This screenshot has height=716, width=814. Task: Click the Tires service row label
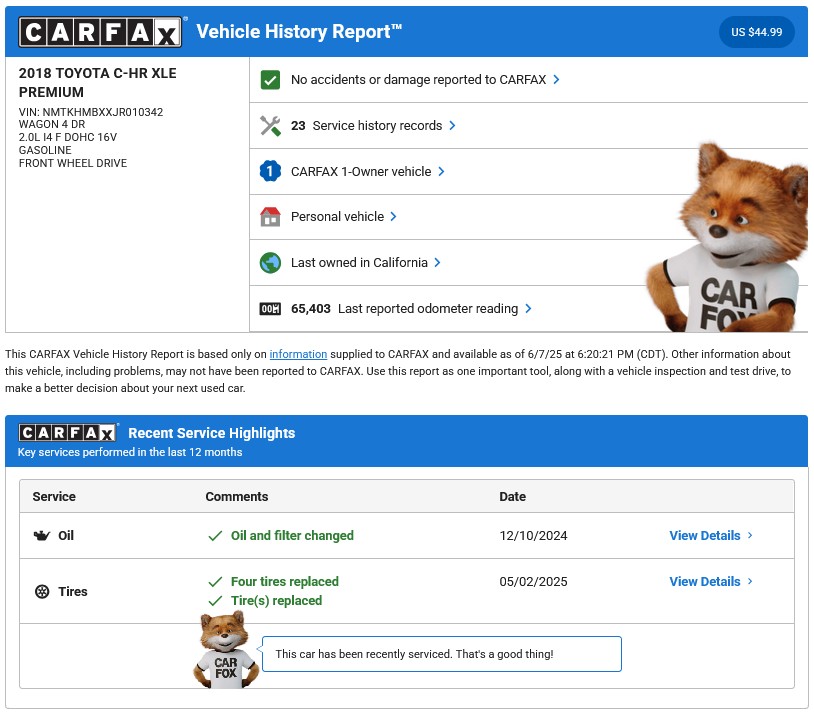click(x=73, y=591)
